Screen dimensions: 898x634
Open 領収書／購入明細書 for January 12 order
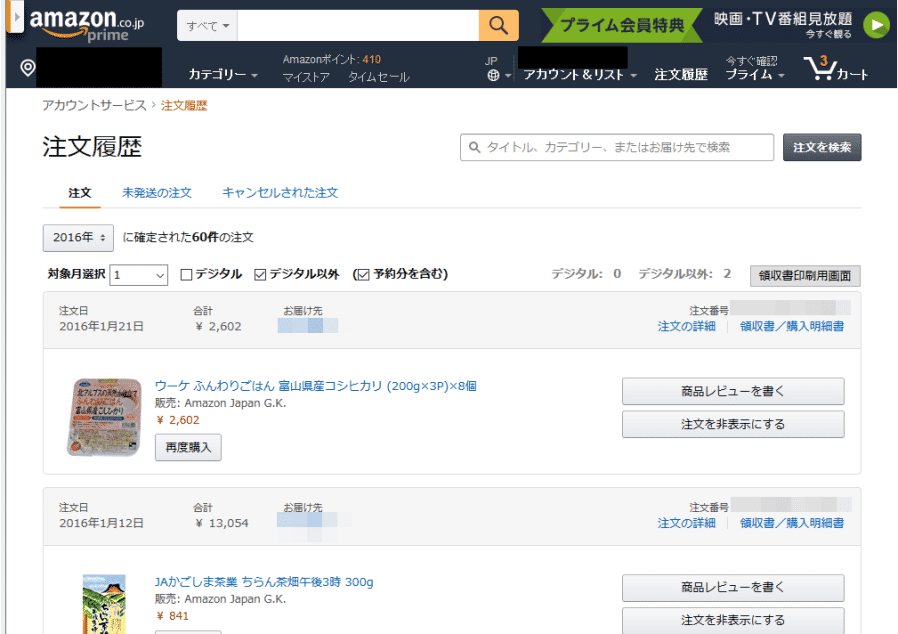791,523
